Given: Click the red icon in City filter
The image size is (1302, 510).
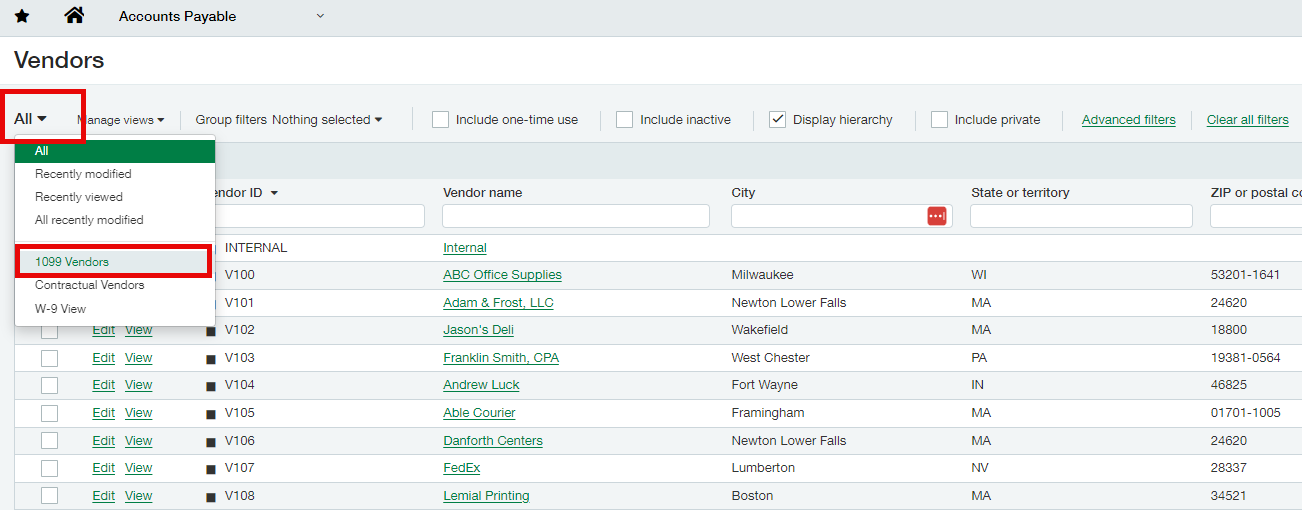Looking at the screenshot, I should [937, 216].
